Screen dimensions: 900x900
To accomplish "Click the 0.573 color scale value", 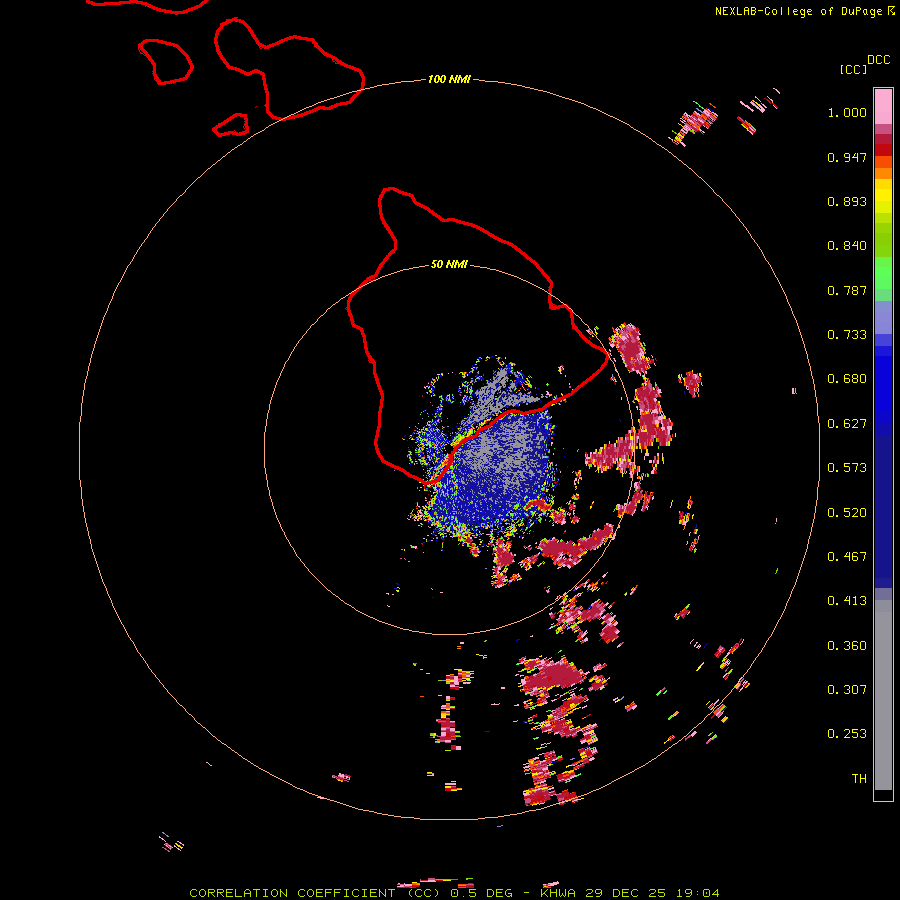I will point(847,468).
